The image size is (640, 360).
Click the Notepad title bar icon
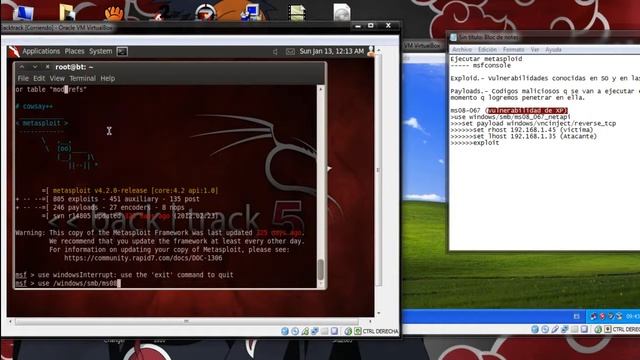[x=453, y=37]
